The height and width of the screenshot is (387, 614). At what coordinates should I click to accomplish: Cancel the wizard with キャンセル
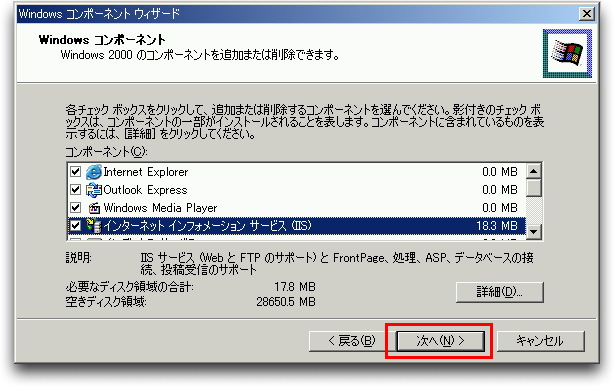click(x=540, y=341)
